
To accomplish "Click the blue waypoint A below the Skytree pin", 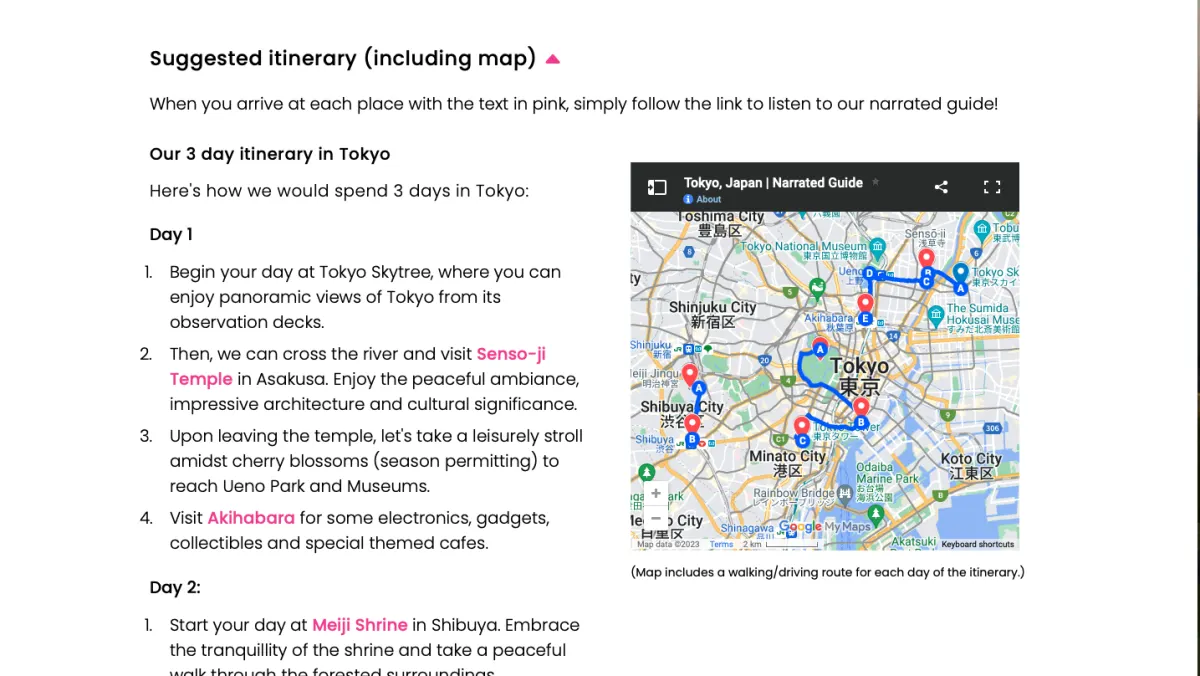I will tap(960, 288).
